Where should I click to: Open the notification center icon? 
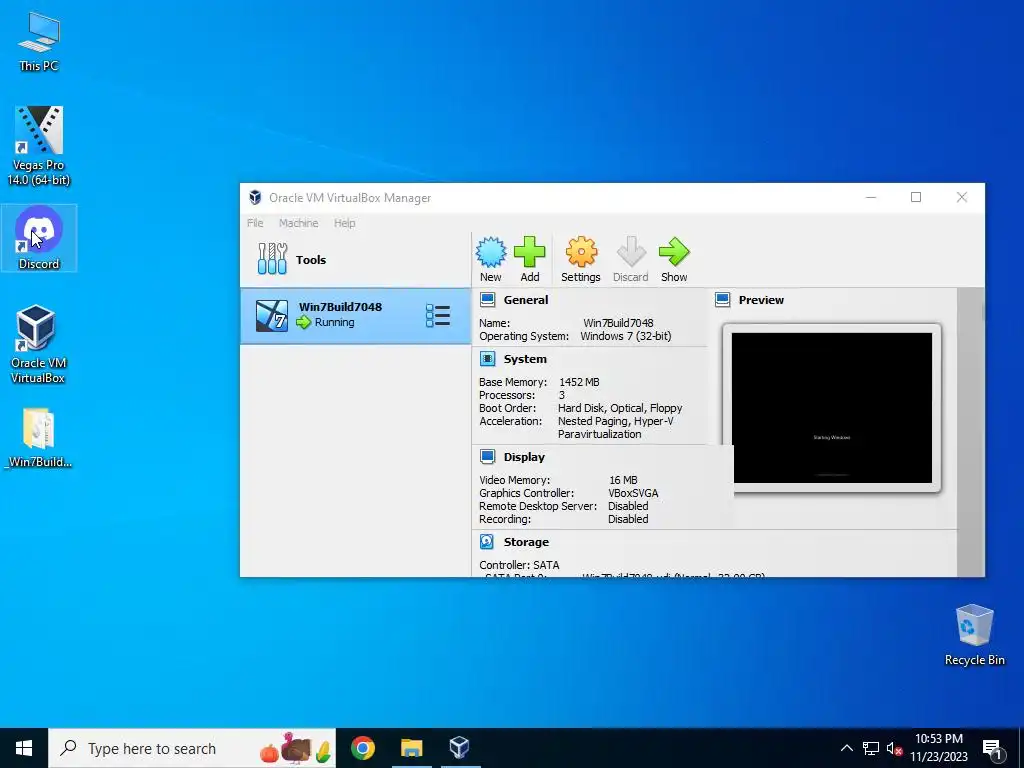tap(992, 749)
